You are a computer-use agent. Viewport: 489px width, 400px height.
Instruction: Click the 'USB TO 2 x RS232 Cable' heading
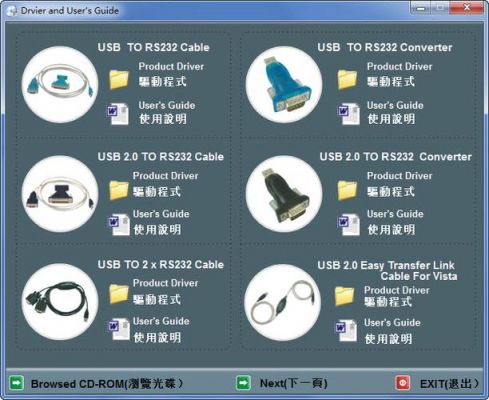pos(161,264)
